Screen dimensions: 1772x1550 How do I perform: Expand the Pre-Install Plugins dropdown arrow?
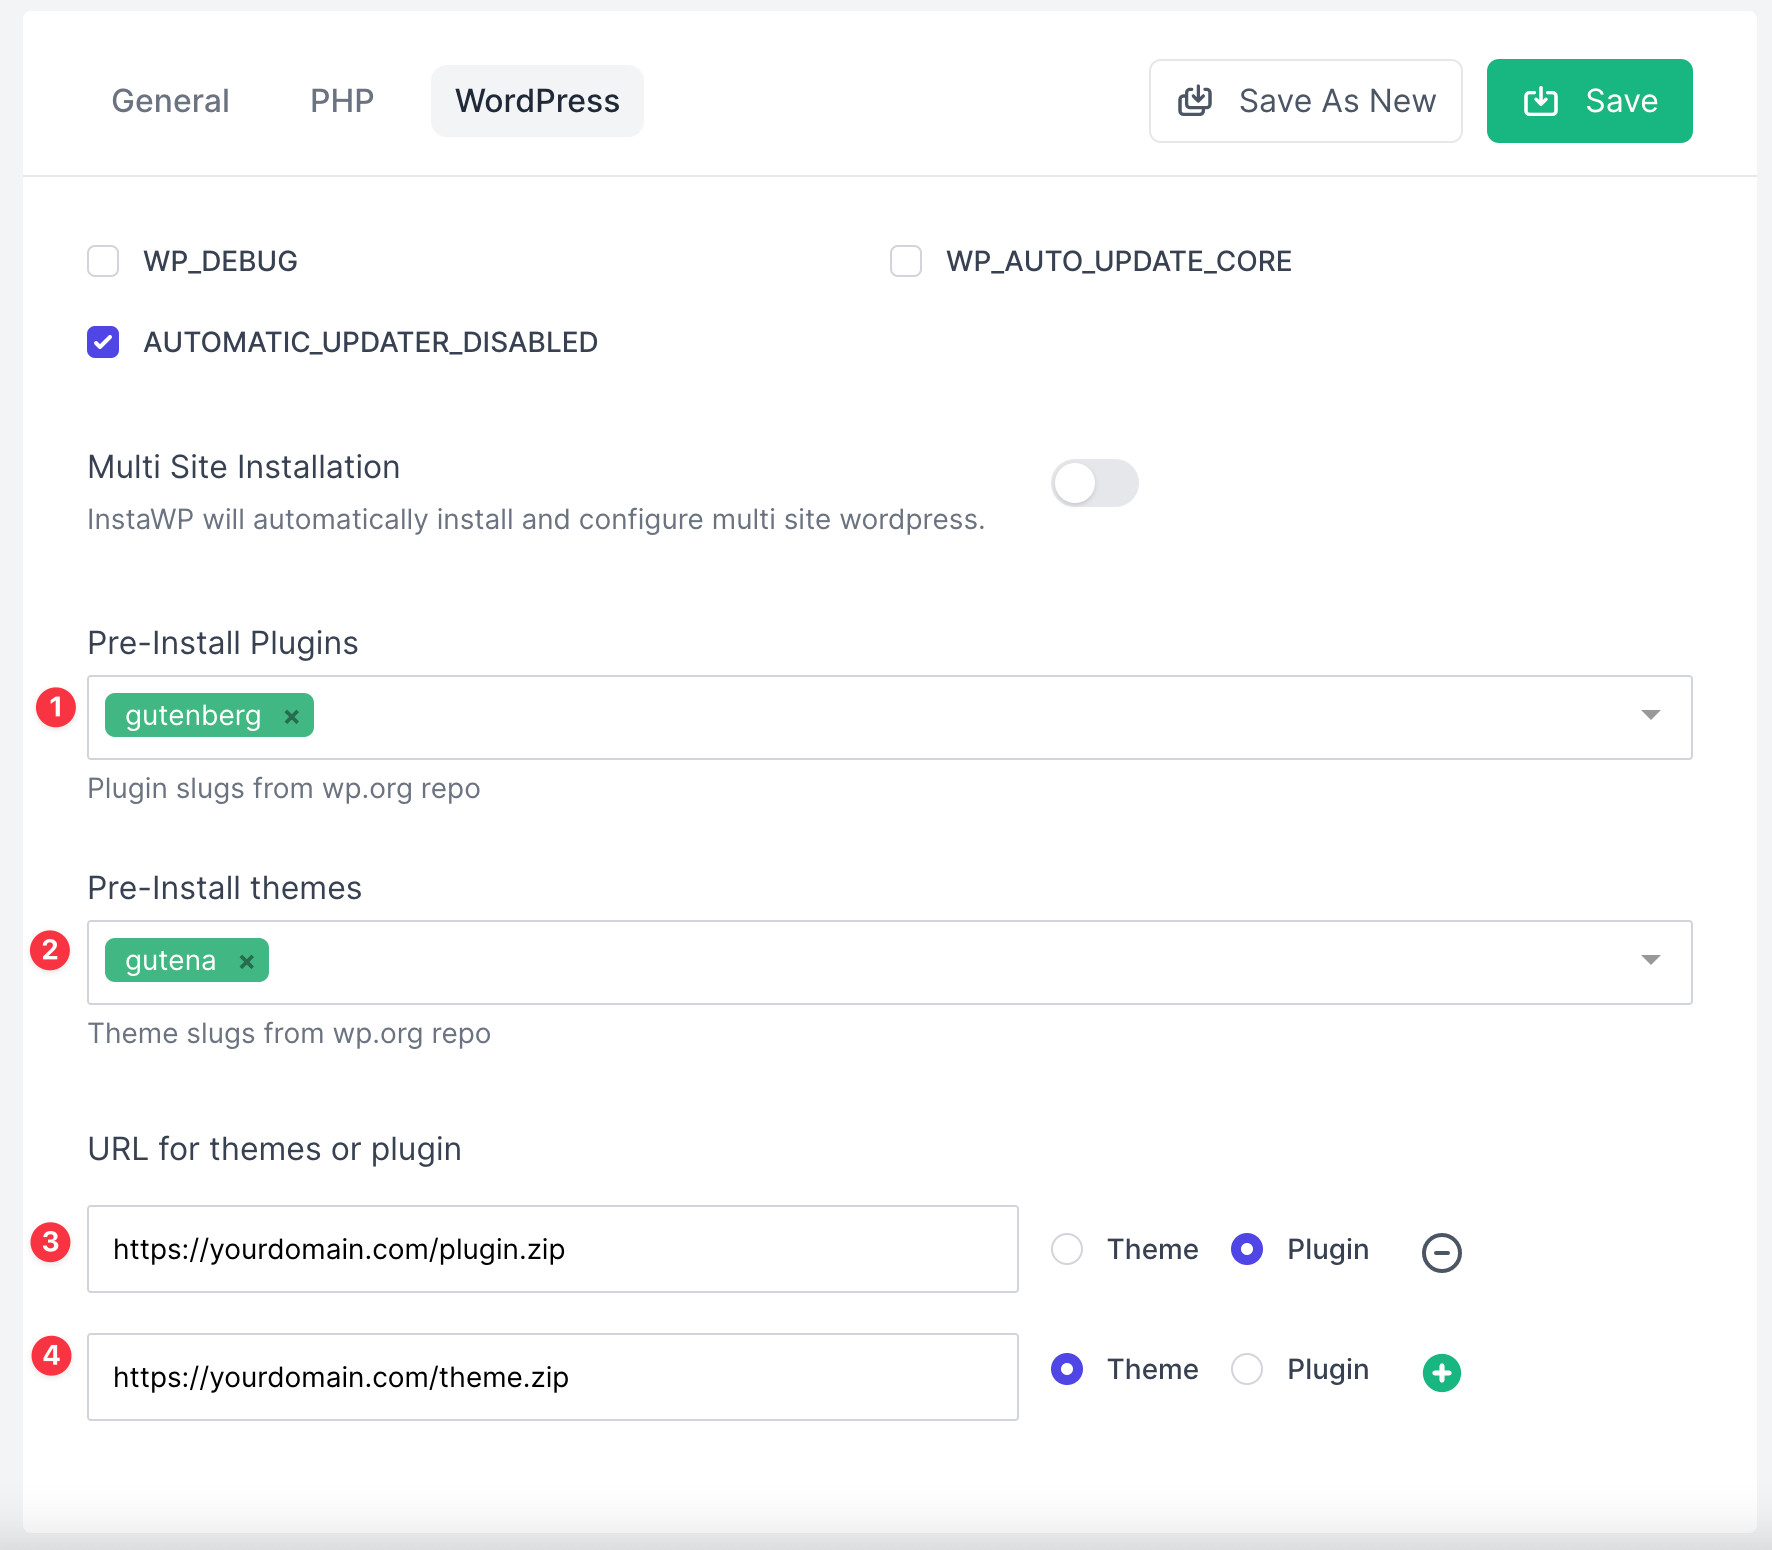1651,716
